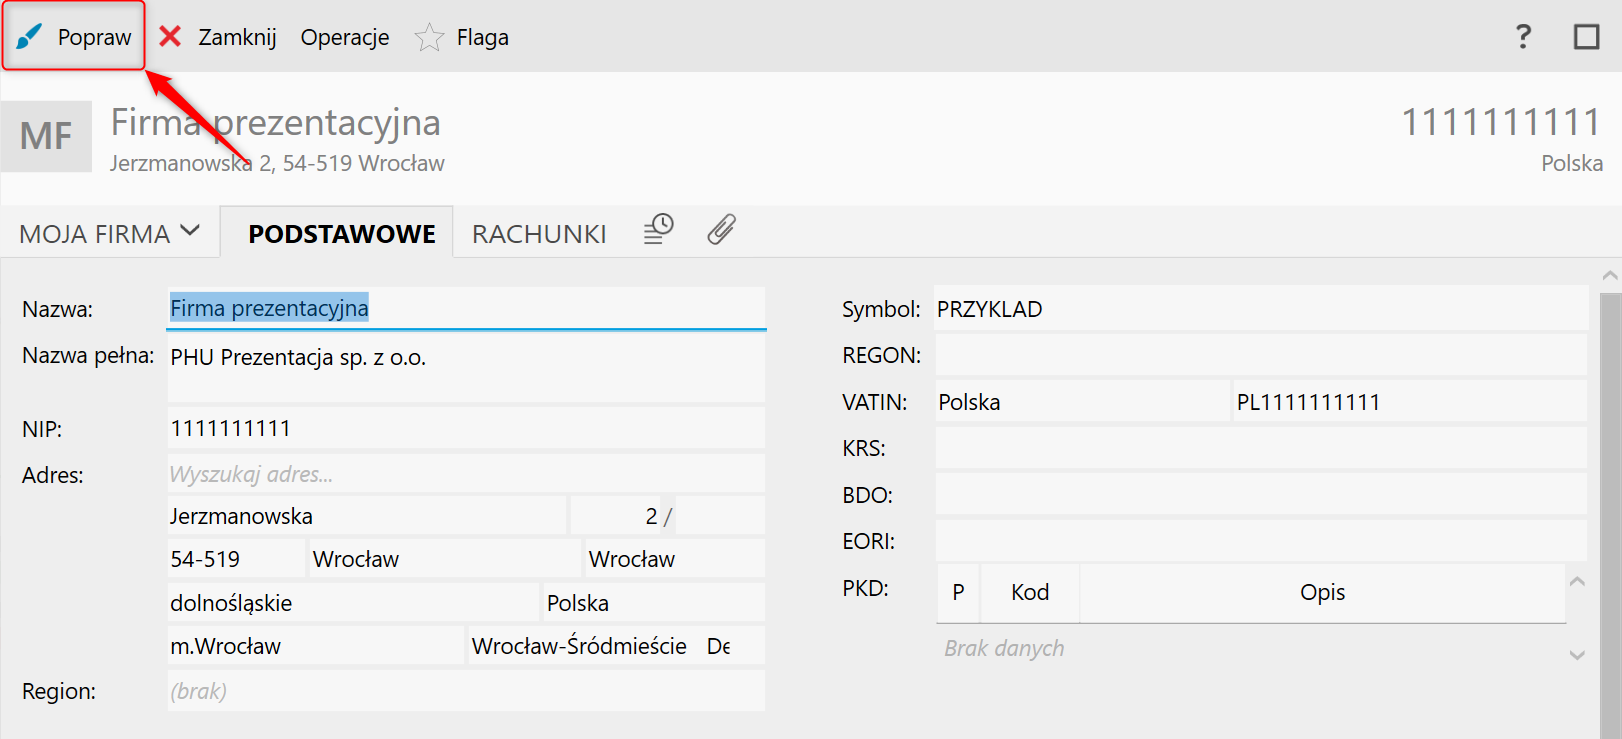Click the Region field showing (brak)
The height and width of the screenshot is (739, 1622).
pyautogui.click(x=466, y=691)
